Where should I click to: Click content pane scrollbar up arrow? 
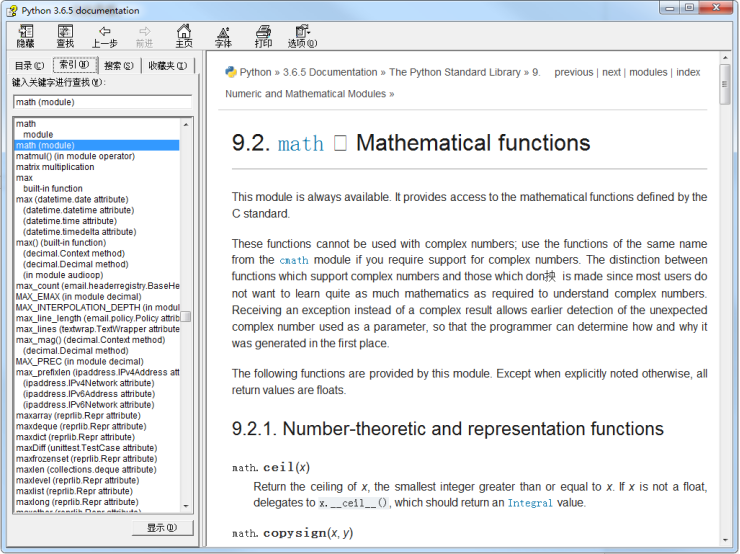[725, 58]
